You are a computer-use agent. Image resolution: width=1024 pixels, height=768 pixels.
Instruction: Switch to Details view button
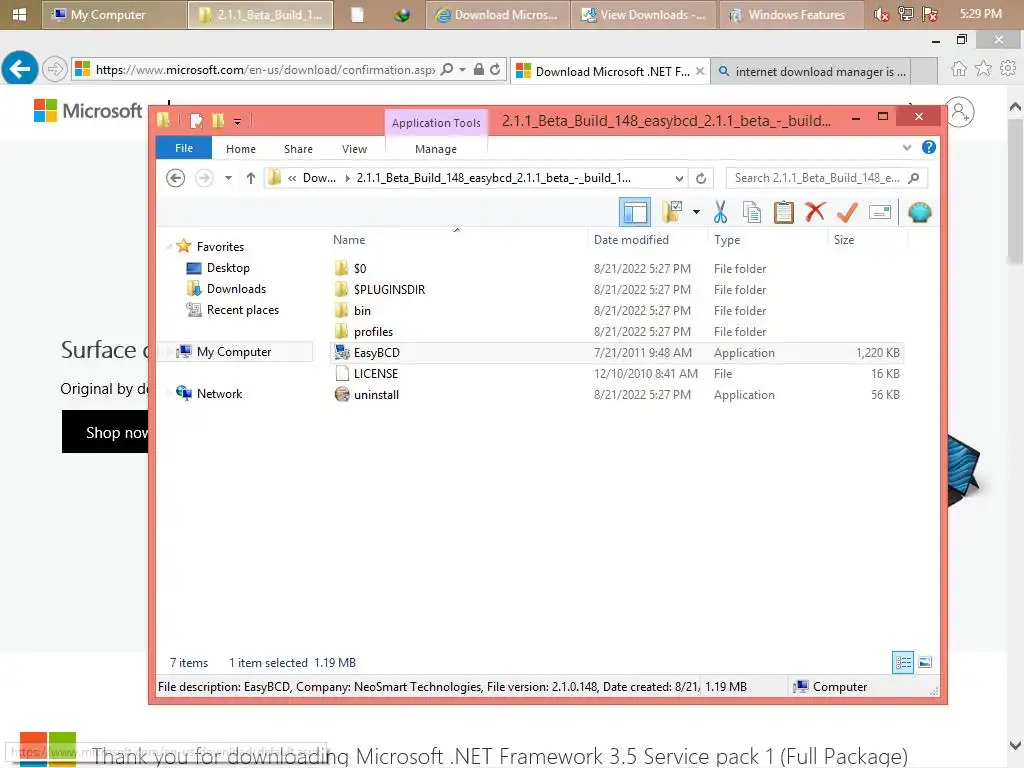[x=903, y=662]
